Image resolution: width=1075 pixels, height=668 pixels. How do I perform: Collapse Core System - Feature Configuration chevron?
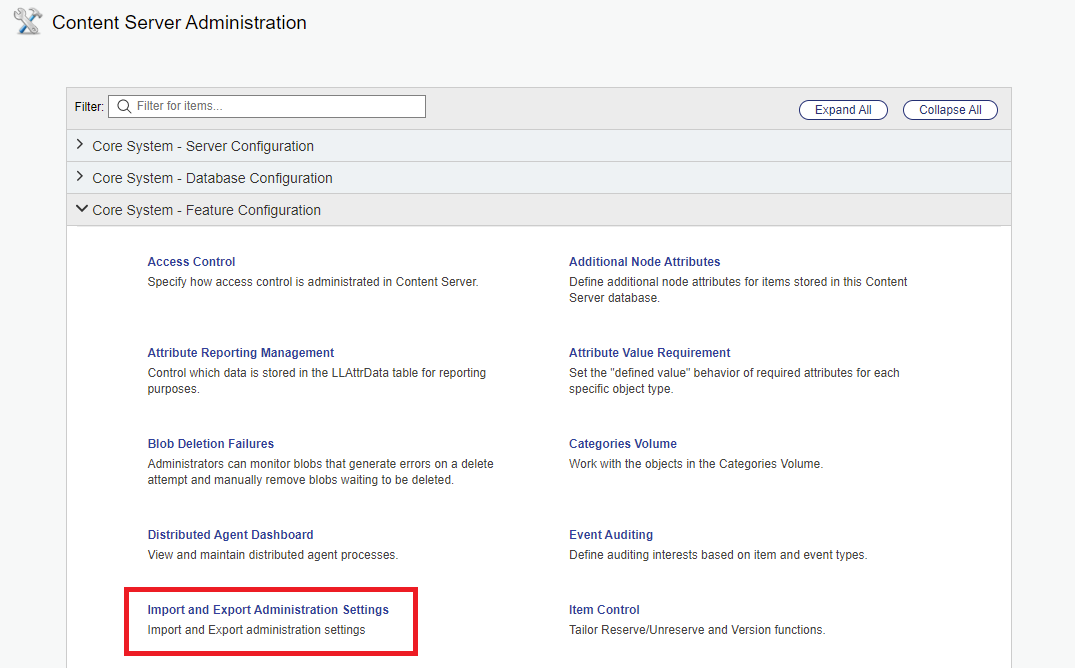click(81, 210)
